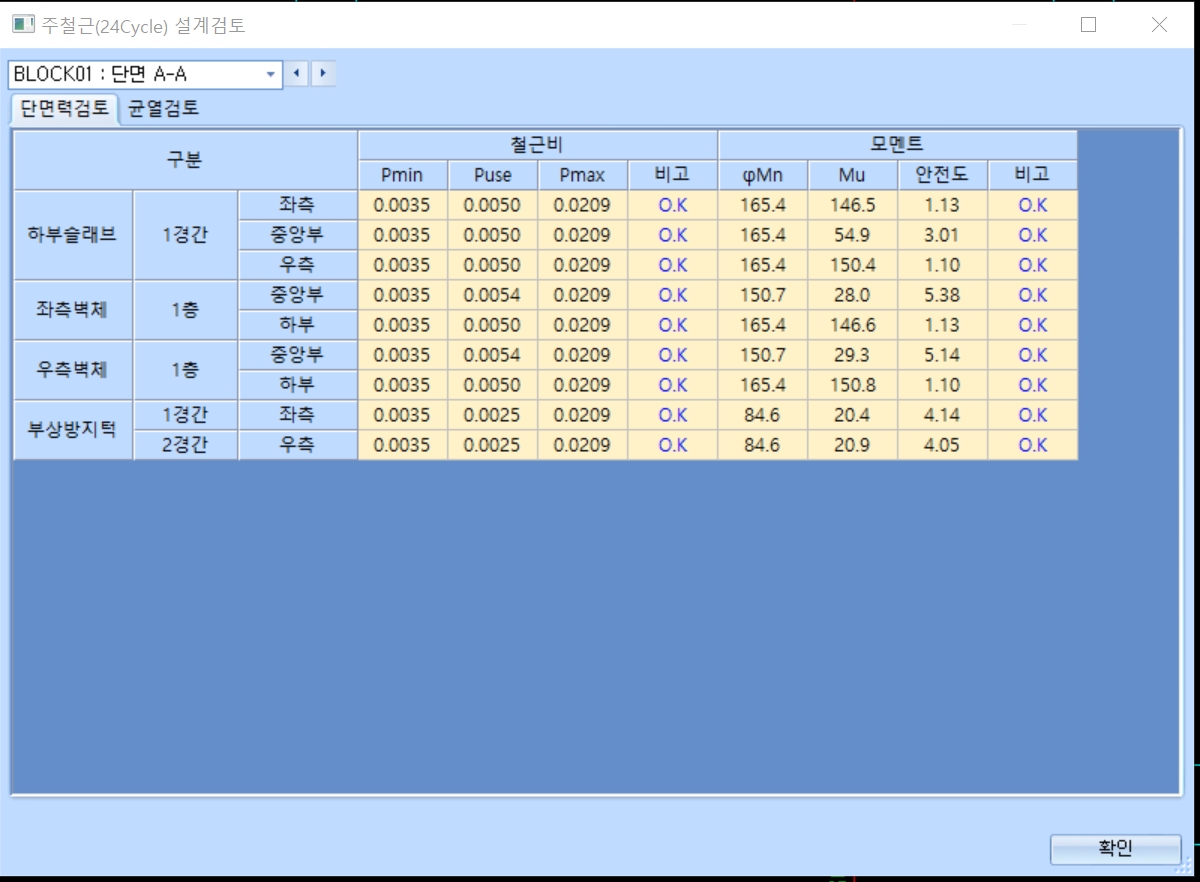Click Mu value 20.9
This screenshot has height=882, width=1200.
pos(853,445)
